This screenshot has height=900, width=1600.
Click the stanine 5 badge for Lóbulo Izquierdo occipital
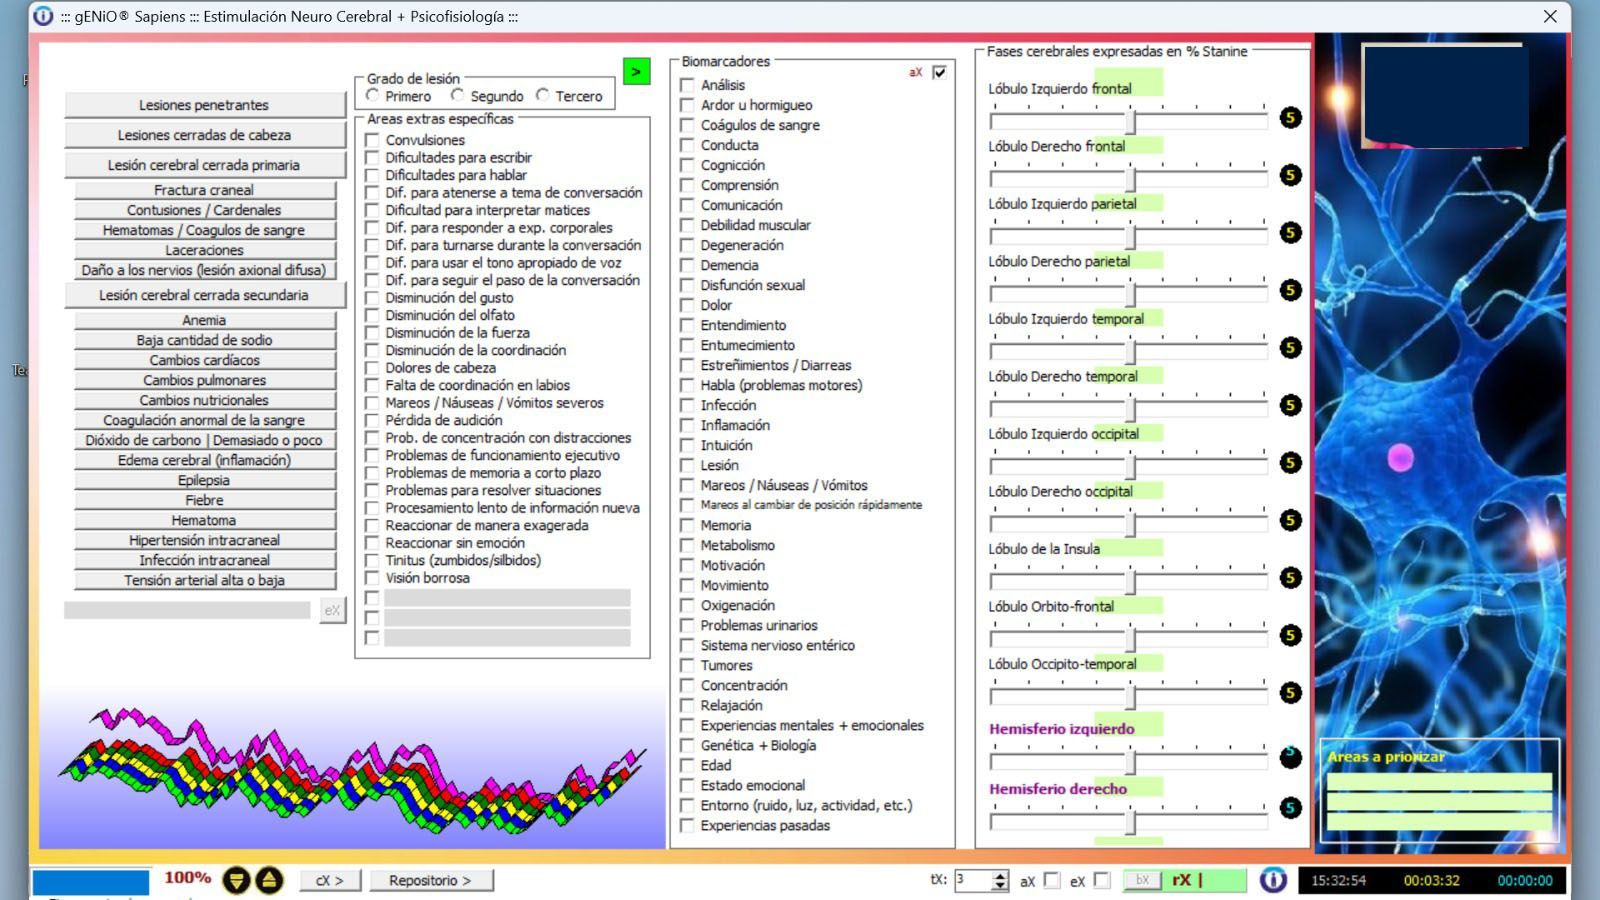tap(1291, 463)
